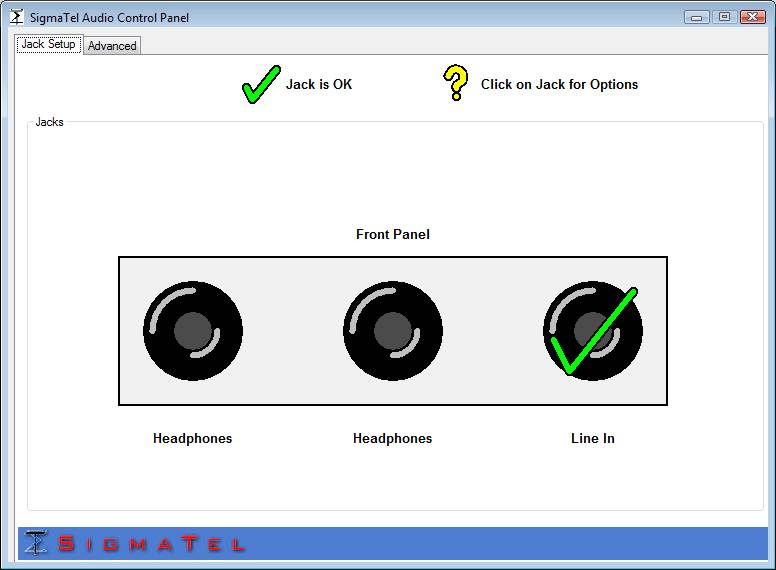Click the 'Front Panel' heading
The image size is (776, 570).
(393, 234)
